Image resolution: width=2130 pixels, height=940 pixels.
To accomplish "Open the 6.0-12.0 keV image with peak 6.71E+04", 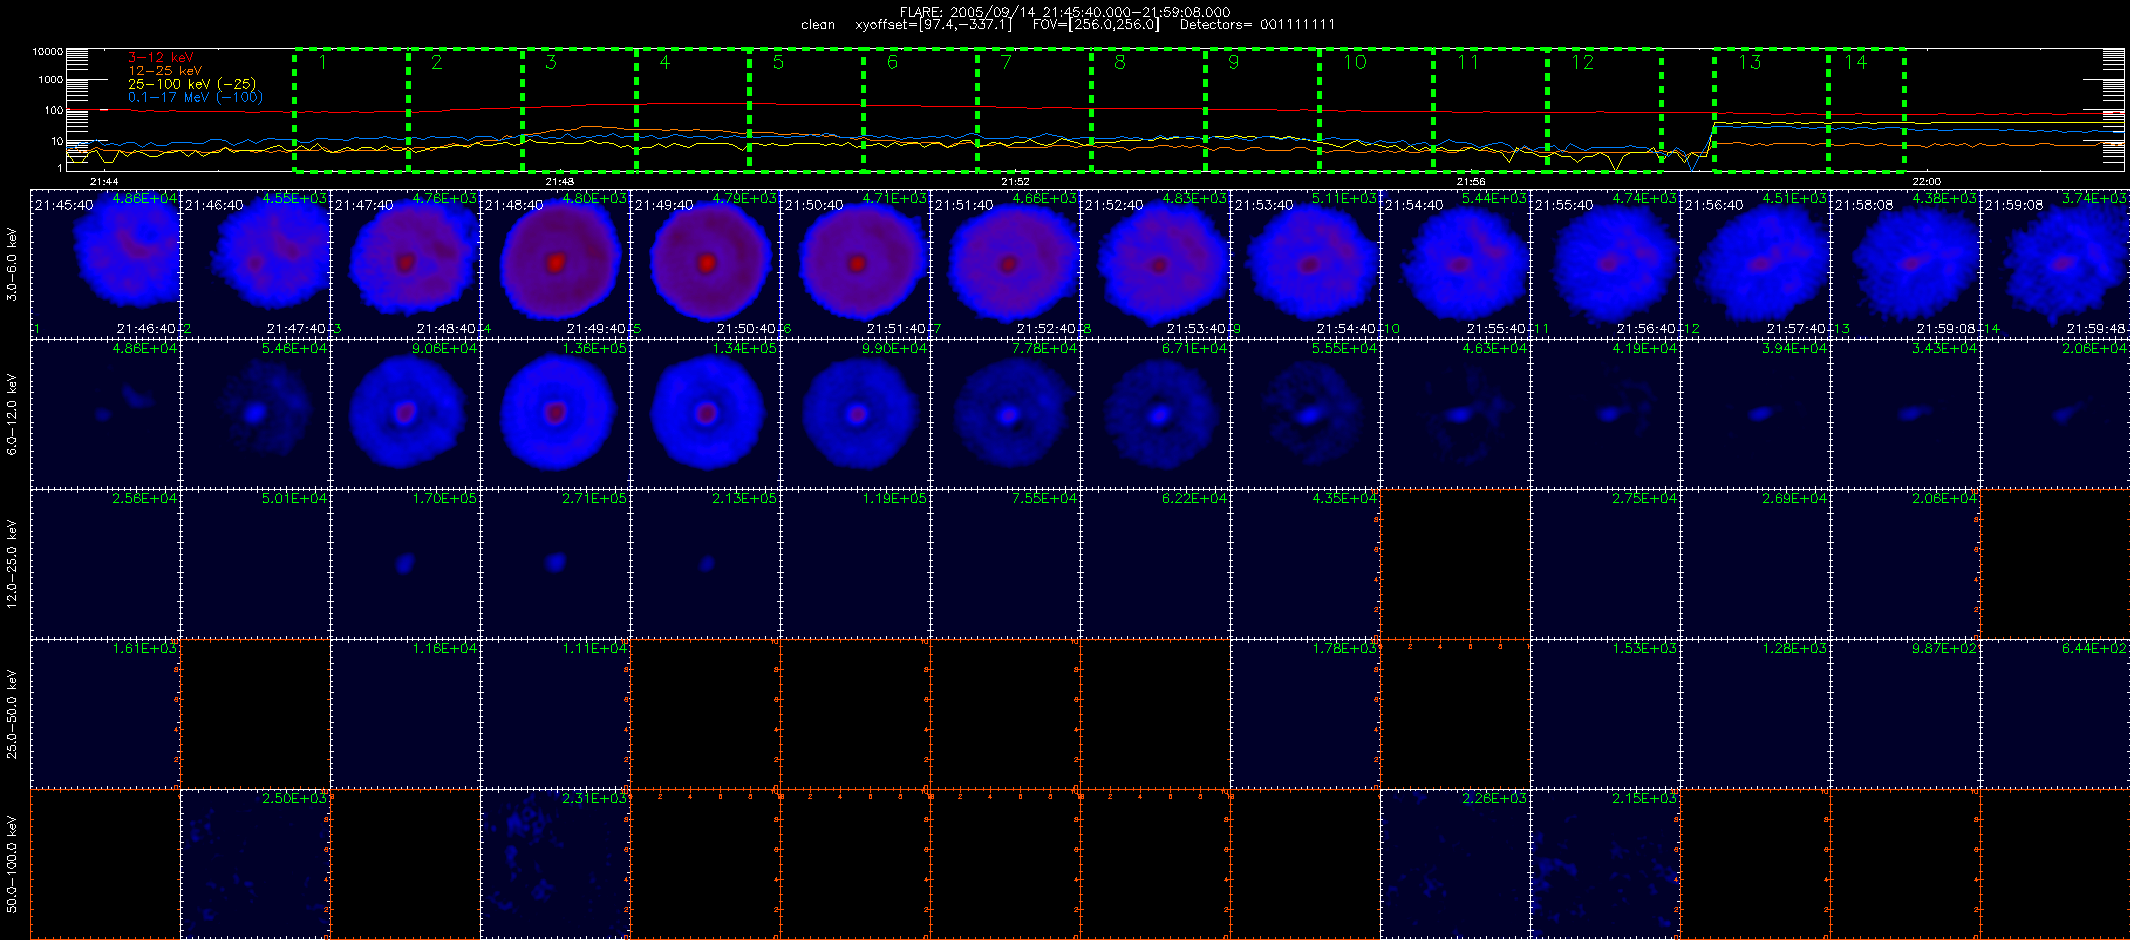I will [1156, 414].
